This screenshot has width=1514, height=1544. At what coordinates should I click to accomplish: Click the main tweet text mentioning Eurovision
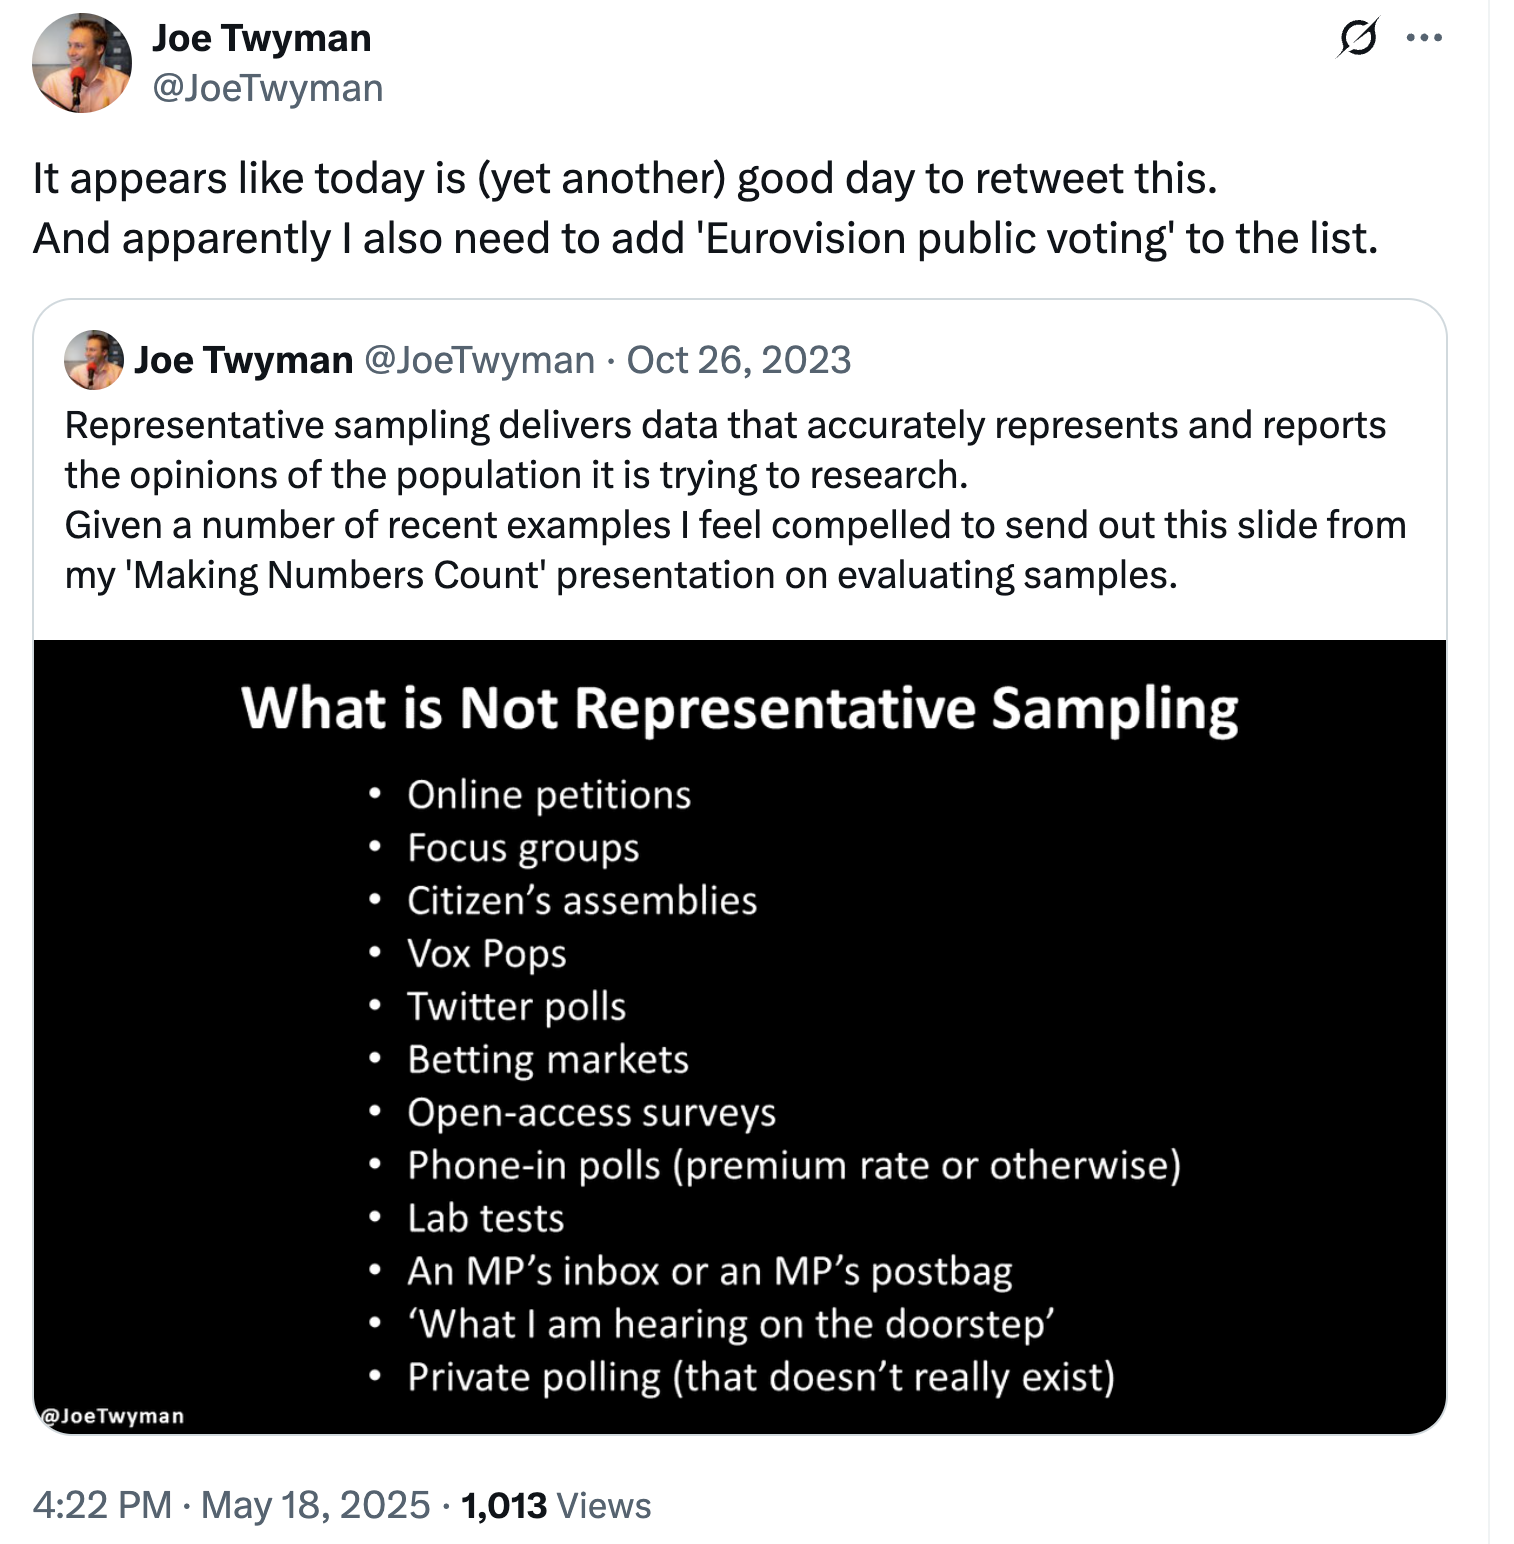point(706,208)
